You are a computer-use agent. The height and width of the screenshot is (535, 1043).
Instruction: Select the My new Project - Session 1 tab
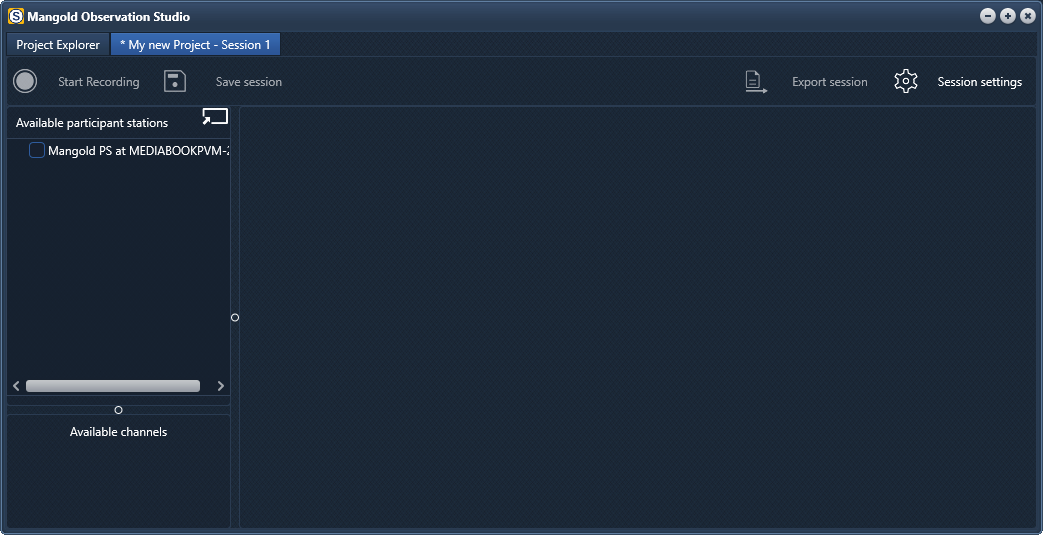[195, 45]
